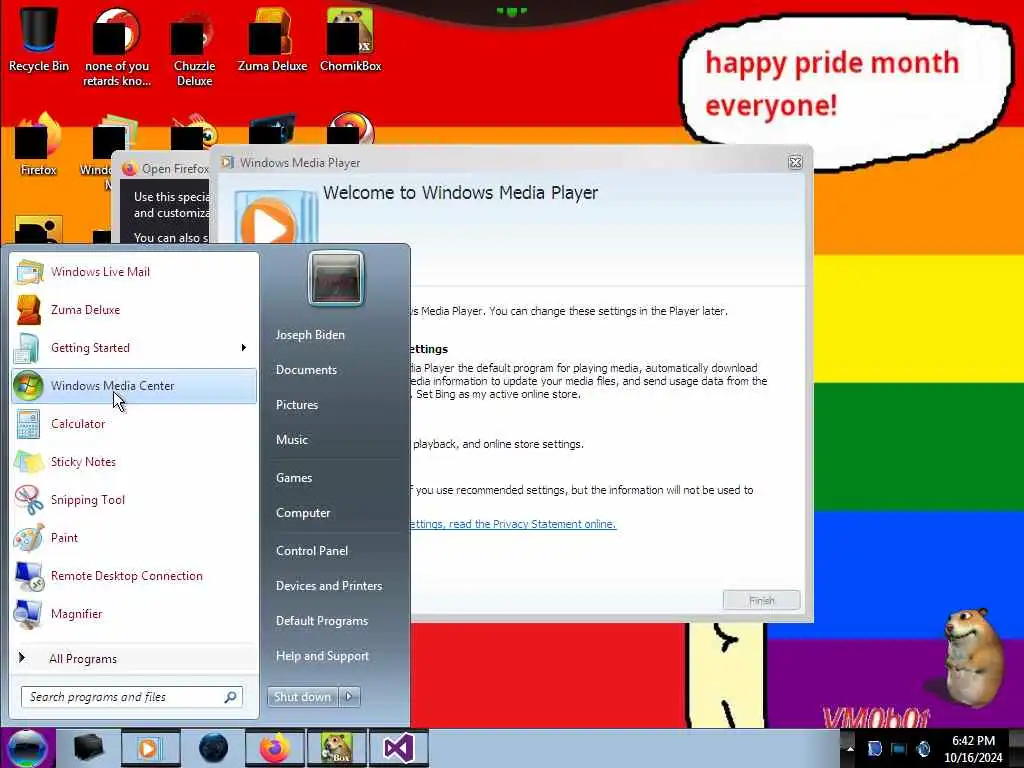Open Music from the Start menu
Screen dimensions: 1024x768
point(292,440)
